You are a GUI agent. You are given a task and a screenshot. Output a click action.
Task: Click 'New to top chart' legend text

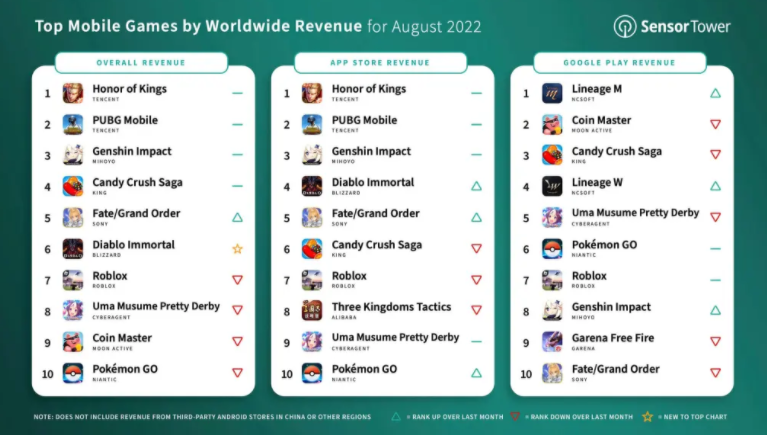[x=695, y=417]
